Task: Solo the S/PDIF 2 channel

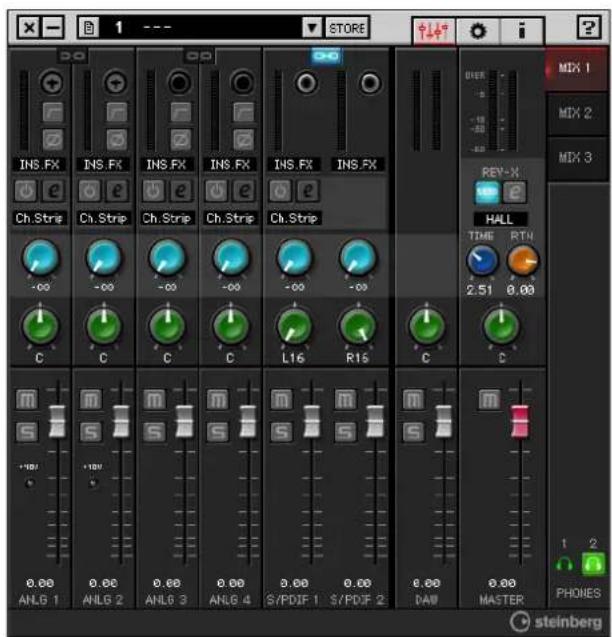Action: pos(345,432)
